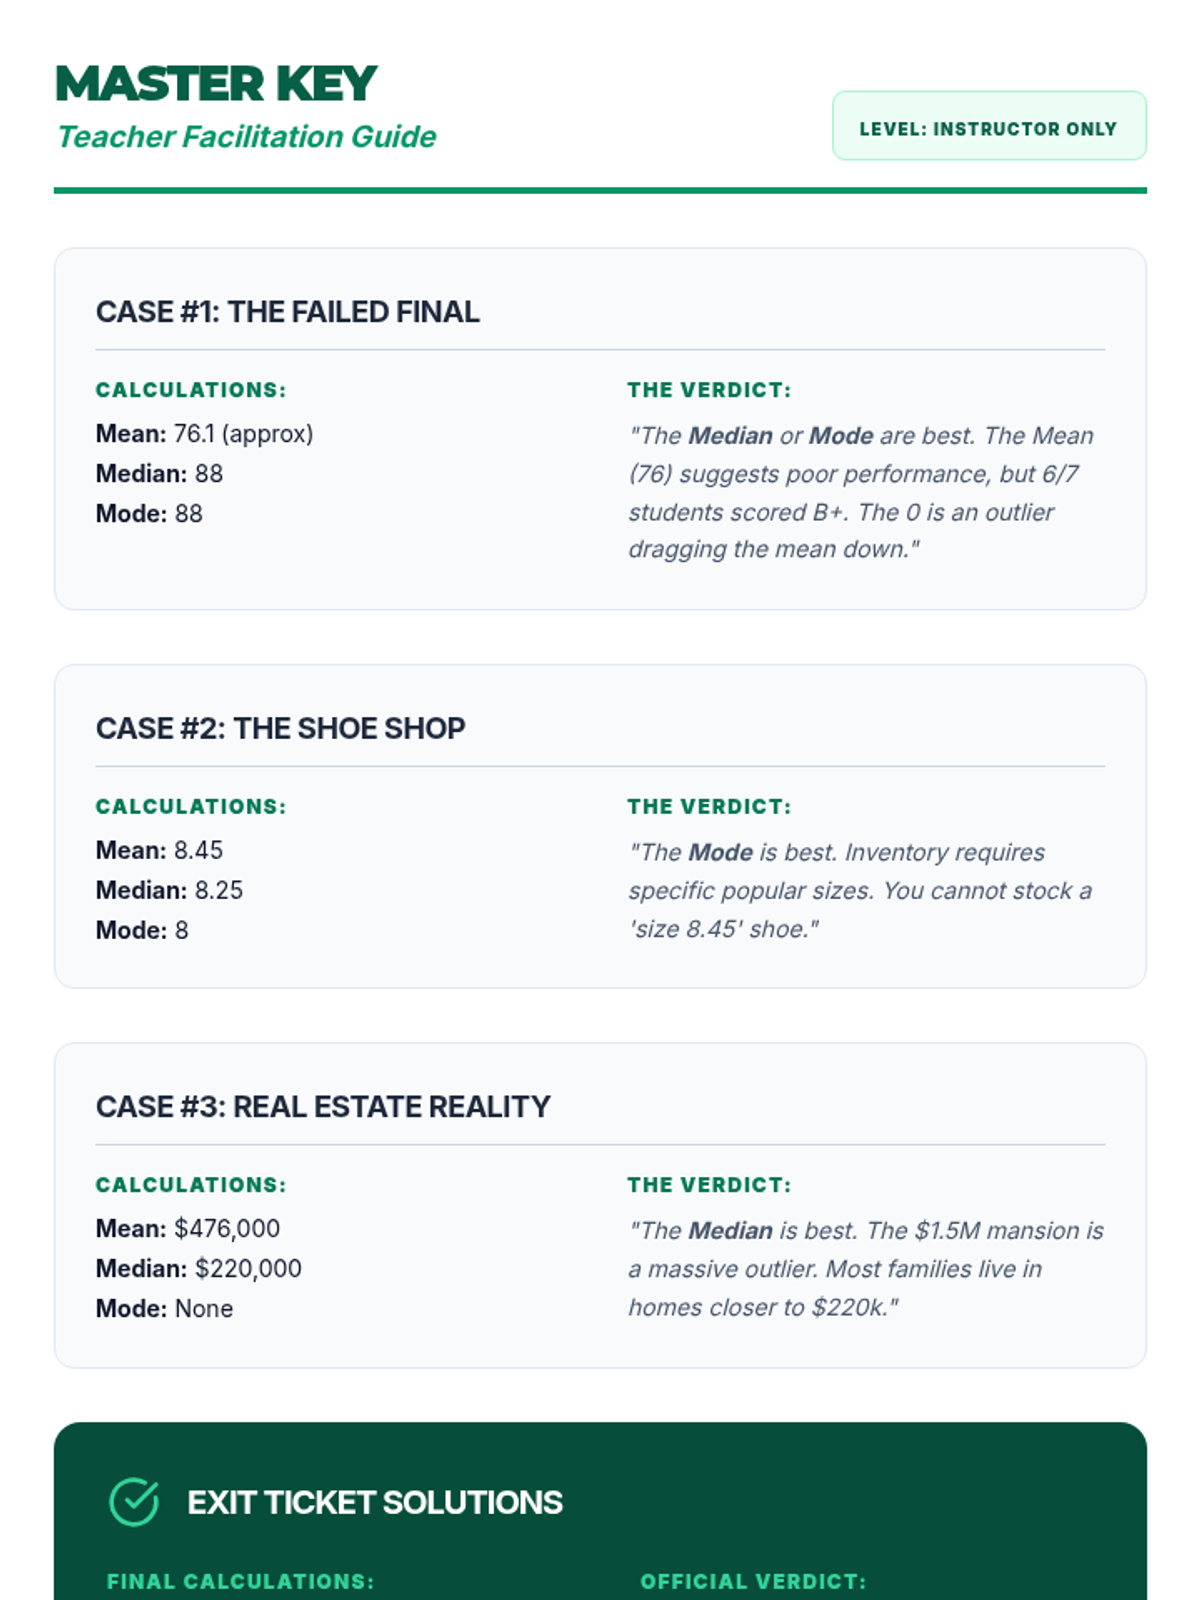Select the Teacher Facilitation Guide subtitle
The height and width of the screenshot is (1600, 1200).
pos(246,137)
